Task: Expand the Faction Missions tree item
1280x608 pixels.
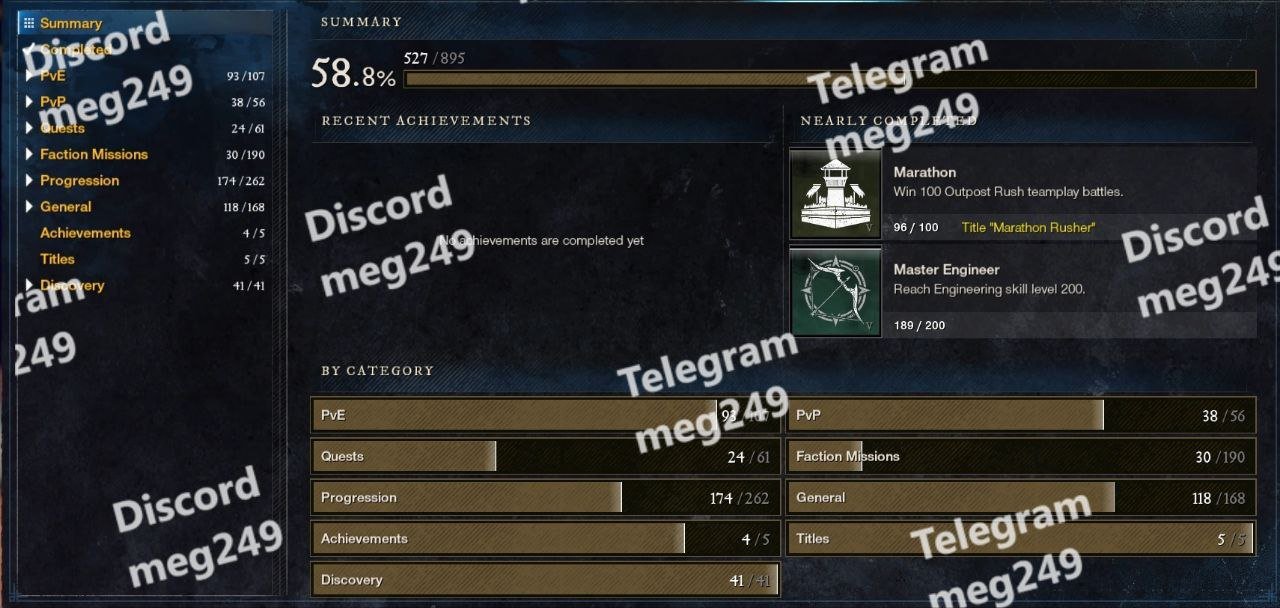Action: click(30, 154)
